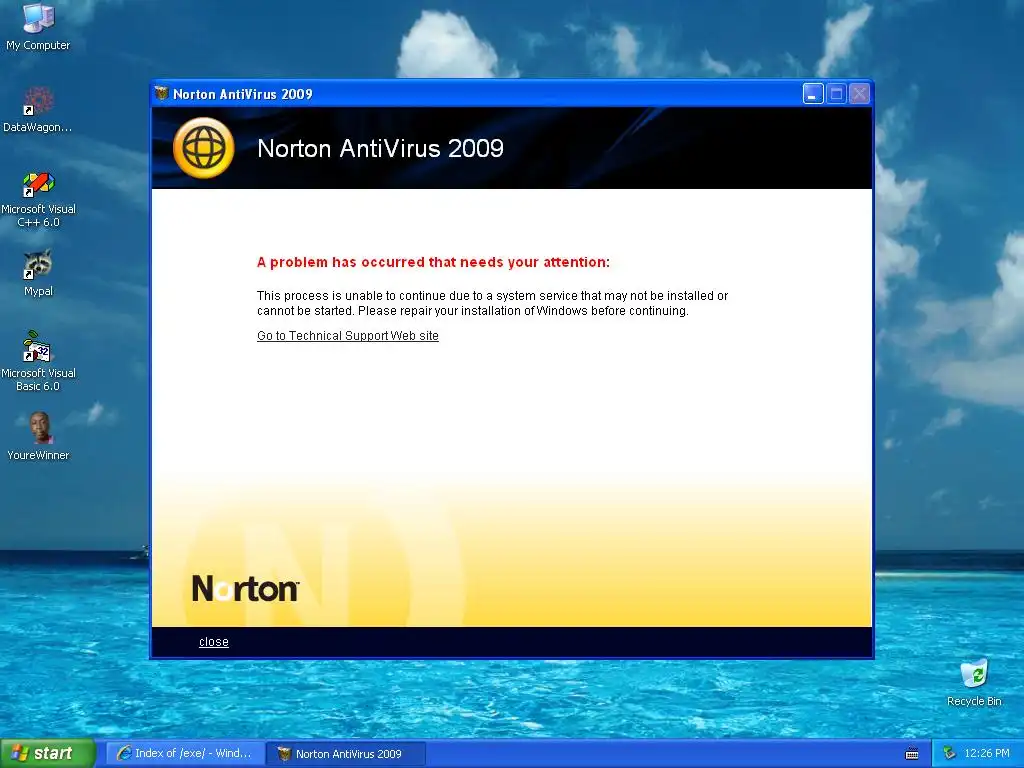Click the red 'A problem has occurred' heading
The width and height of the screenshot is (1024, 768).
(x=433, y=262)
